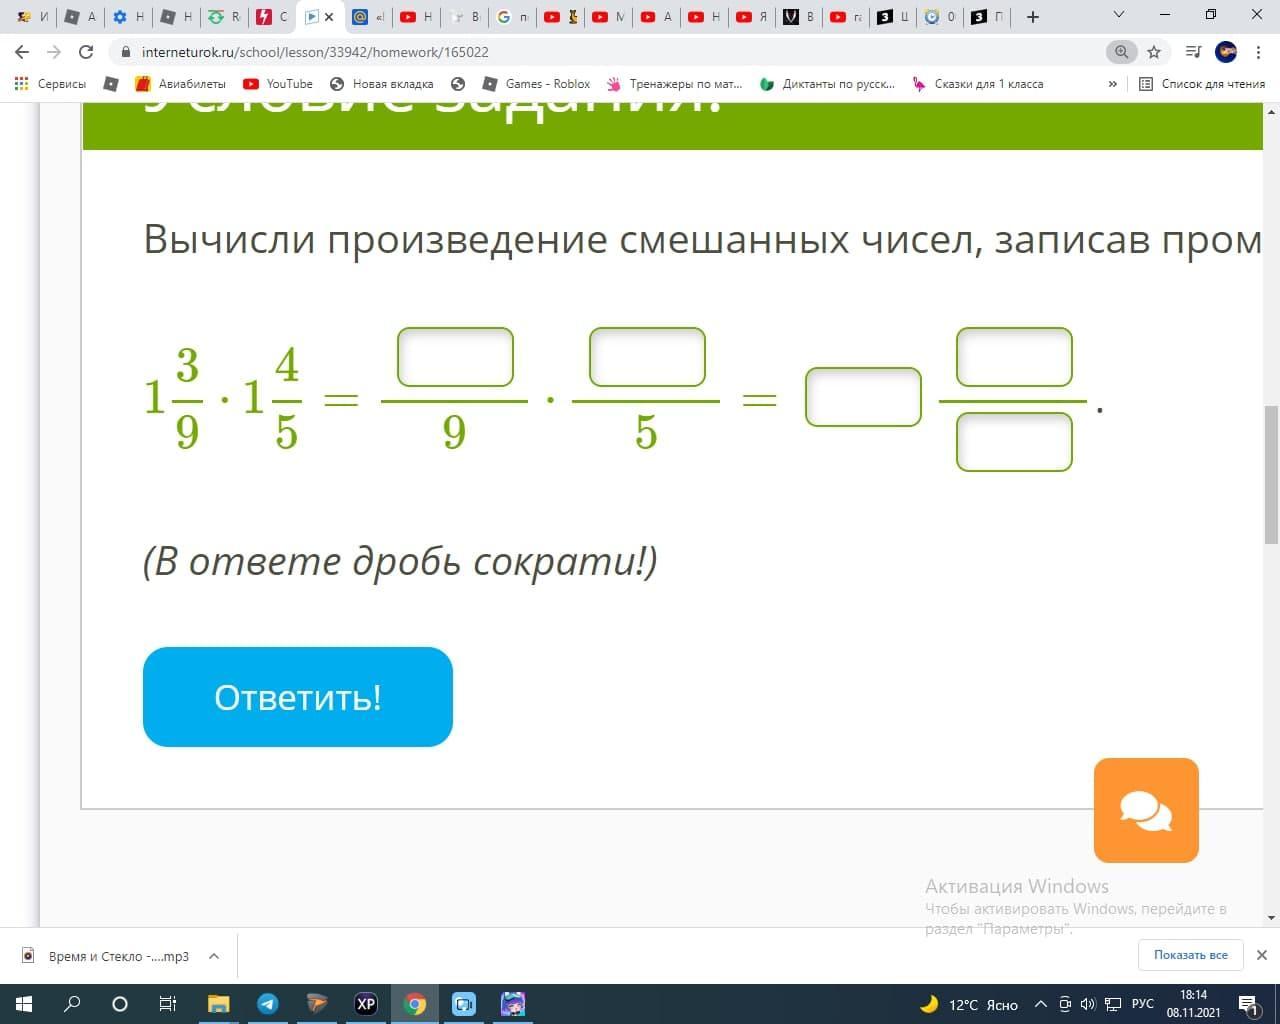The image size is (1280, 1024).
Task: Open Список для чтения reading list
Action: pyautogui.click(x=1202, y=84)
